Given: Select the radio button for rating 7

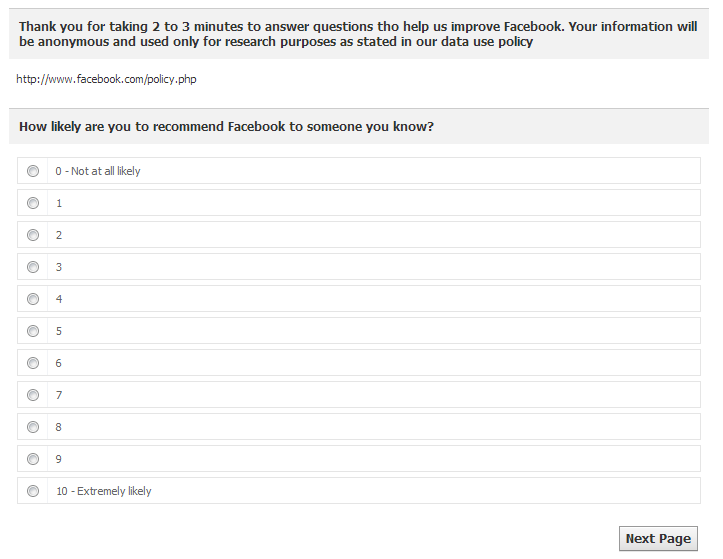Looking at the screenshot, I should click(x=33, y=395).
